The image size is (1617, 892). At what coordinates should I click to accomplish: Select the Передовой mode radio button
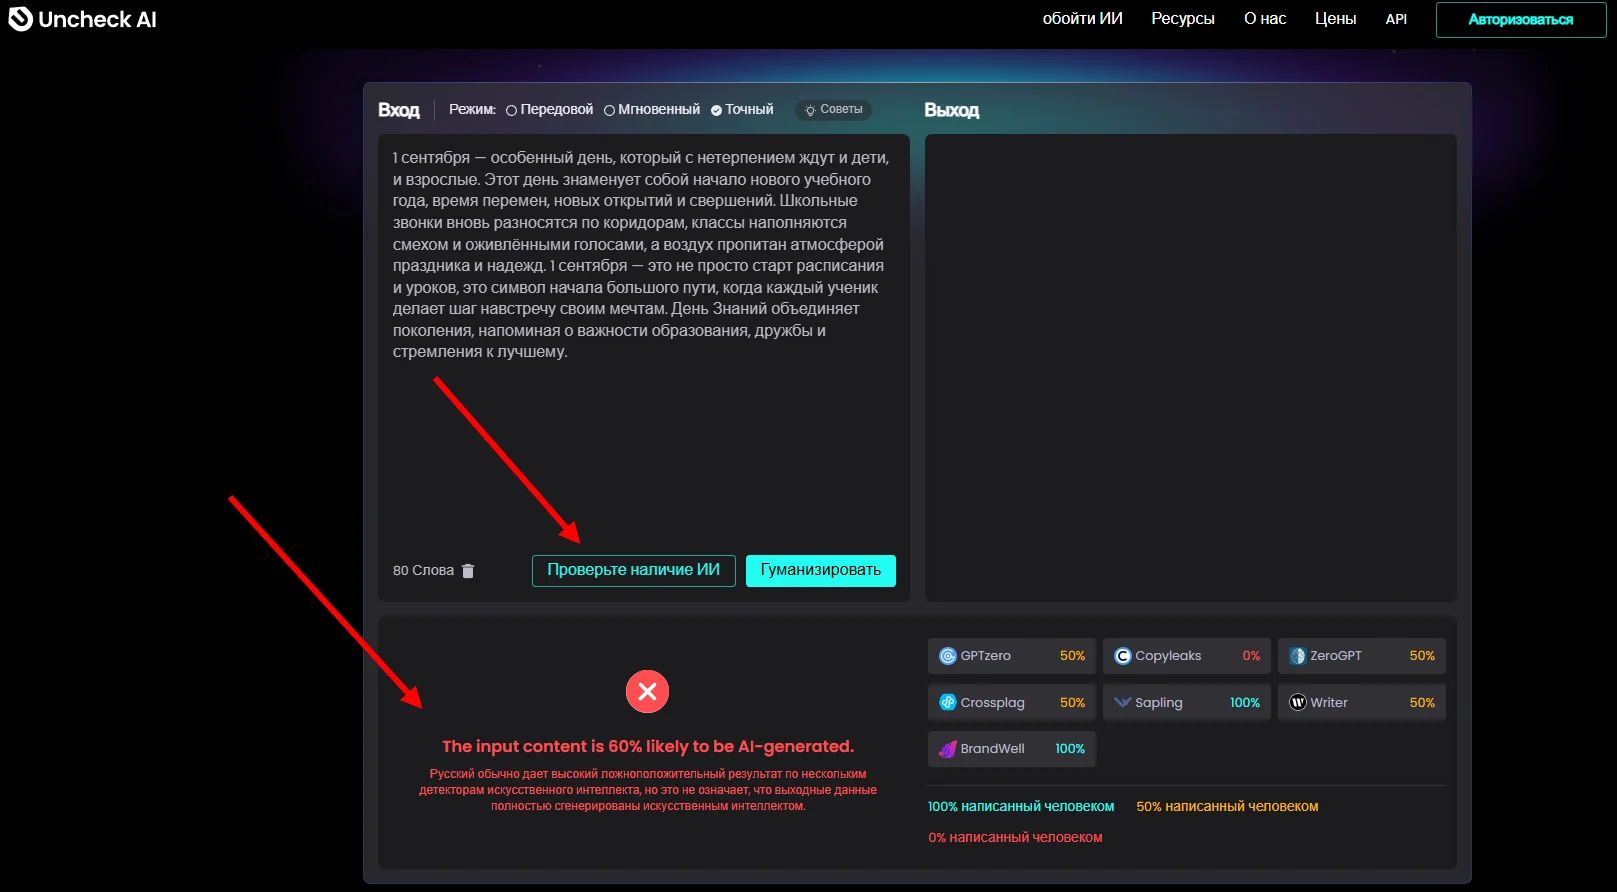(x=511, y=110)
